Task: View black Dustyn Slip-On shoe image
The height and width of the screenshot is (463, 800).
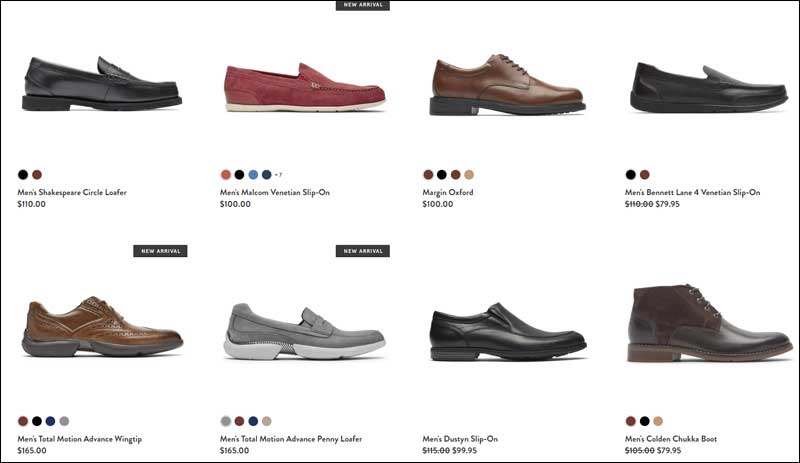Action: [x=507, y=331]
